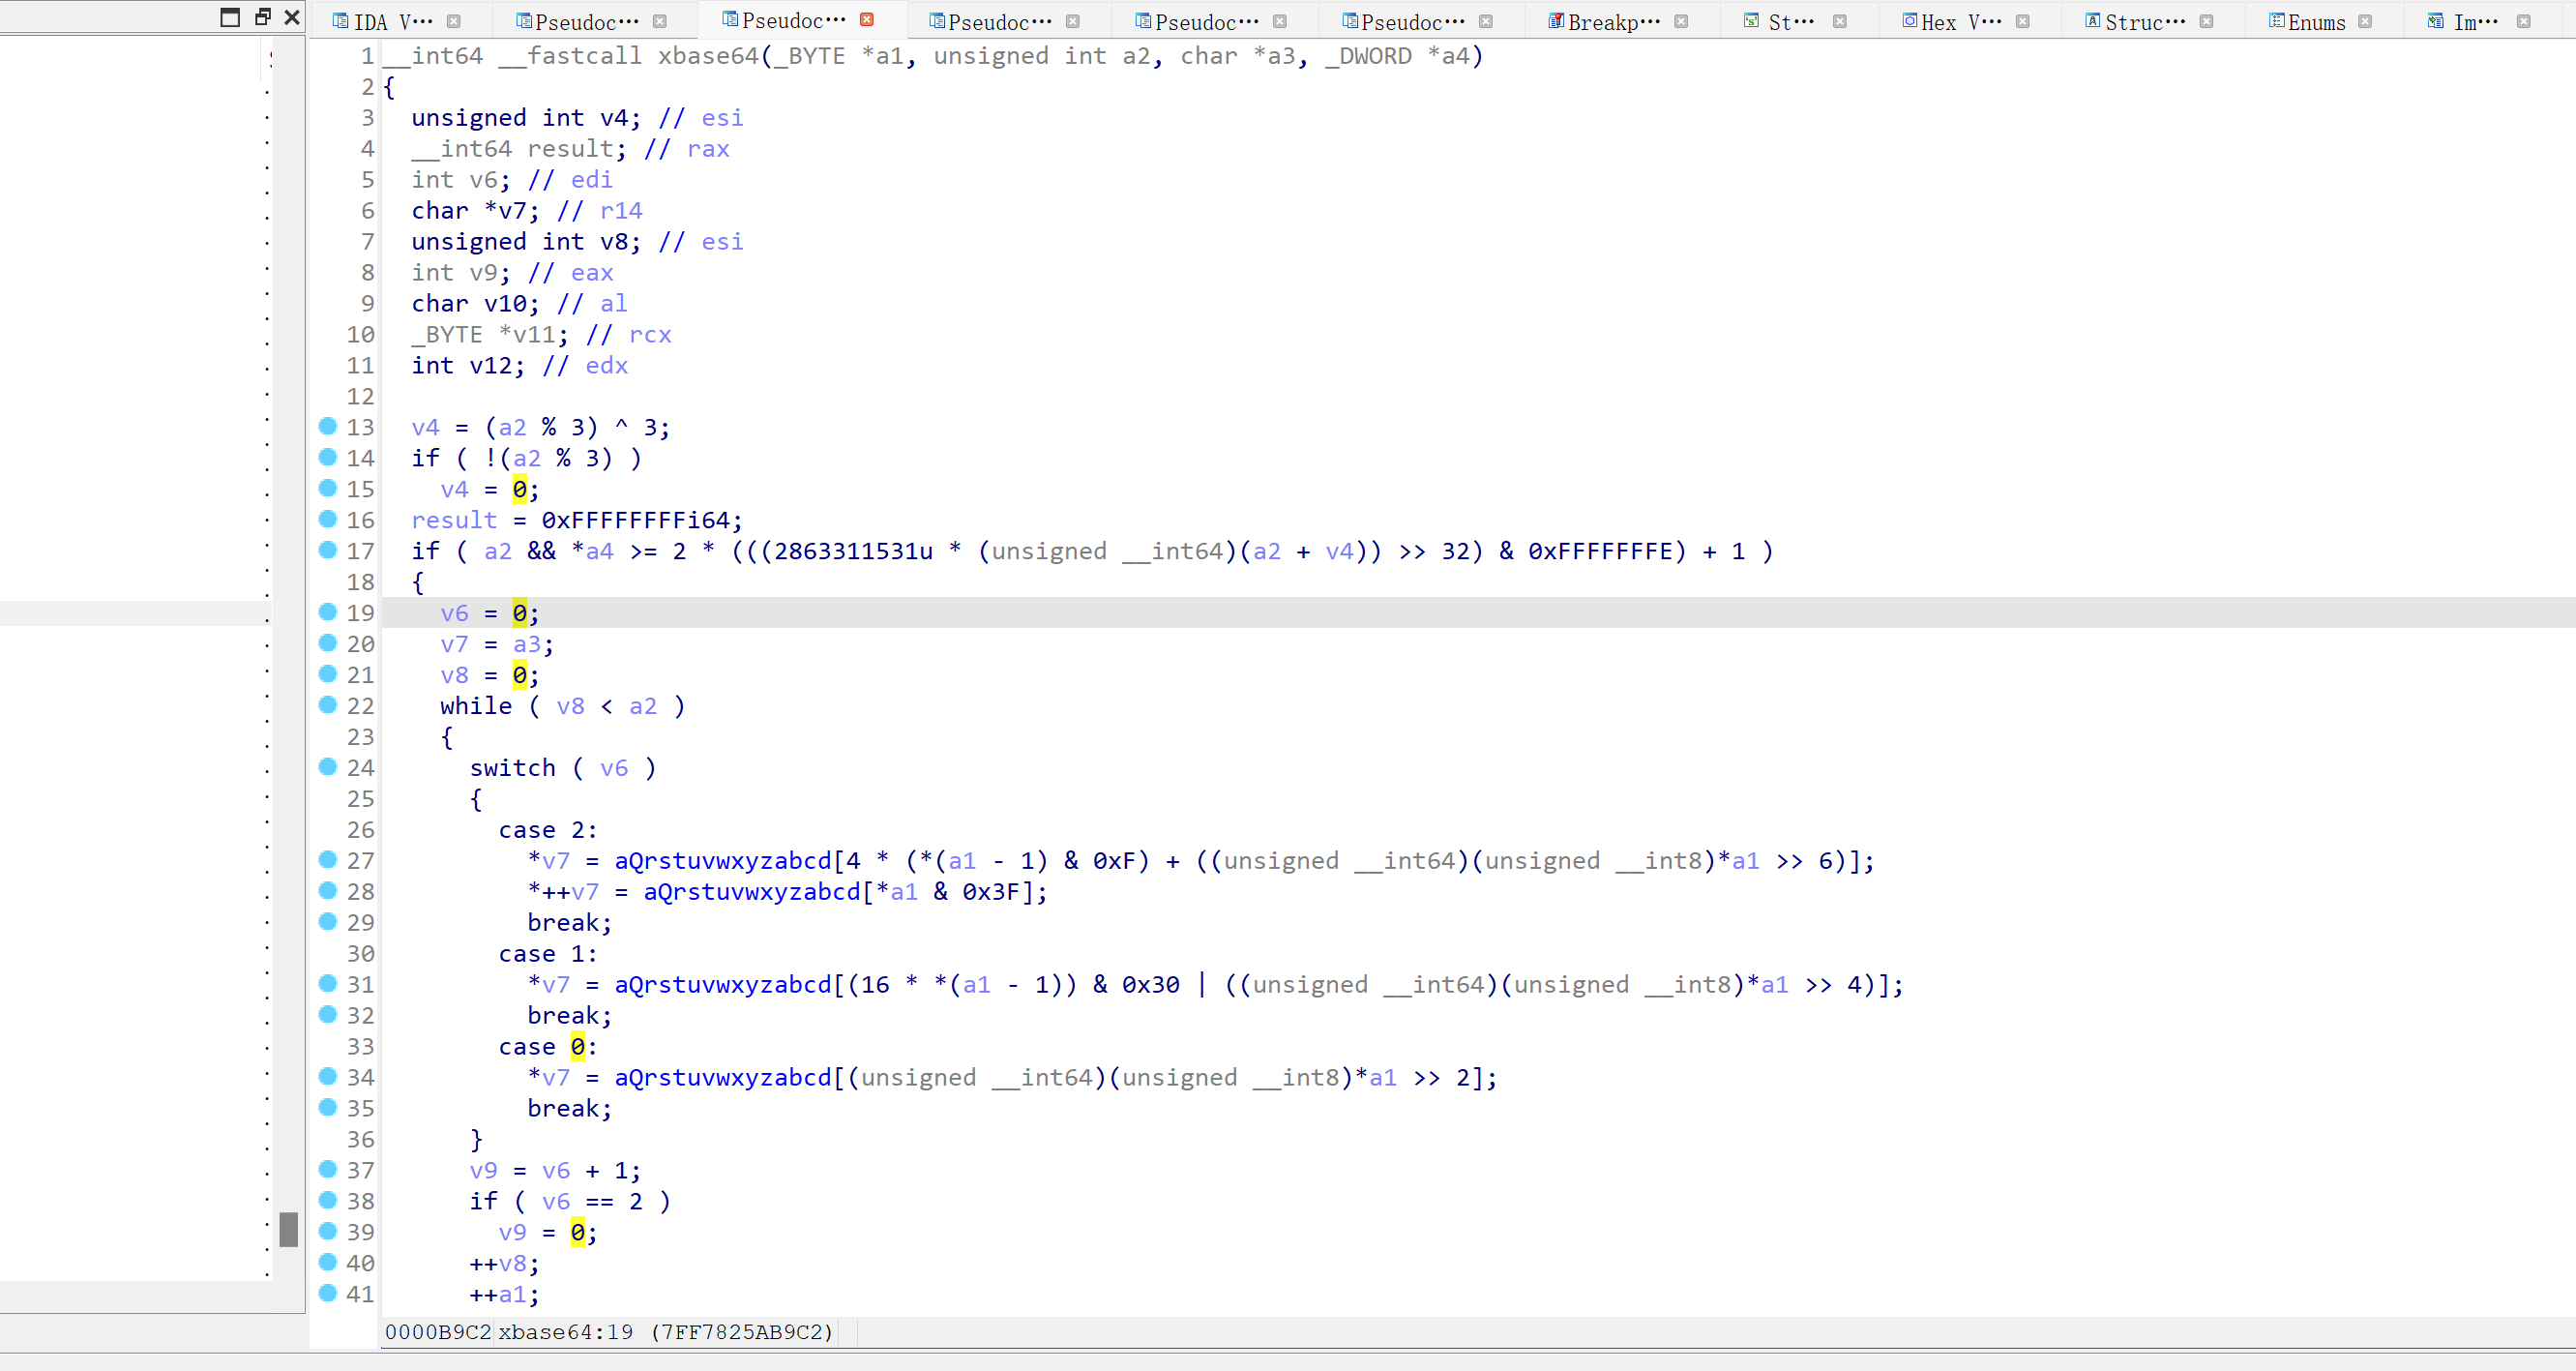
Task: Float the left side panel
Action: pyautogui.click(x=263, y=17)
